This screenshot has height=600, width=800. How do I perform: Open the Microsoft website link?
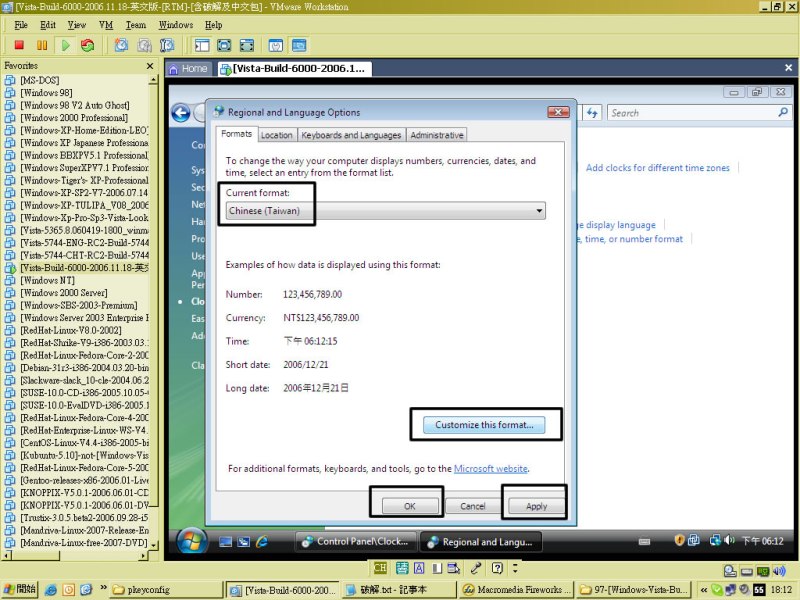click(x=491, y=469)
